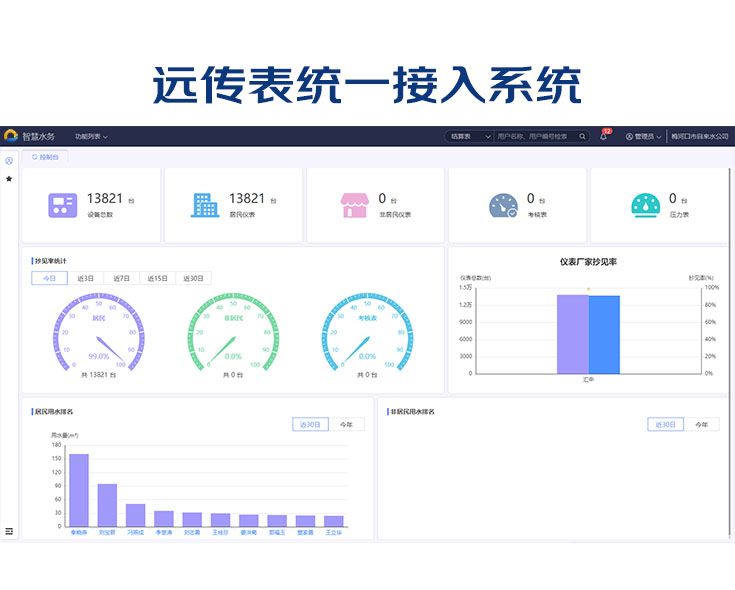Click the 非居民仪表 pink shop icon
The height and width of the screenshot is (590, 735).
(x=355, y=205)
